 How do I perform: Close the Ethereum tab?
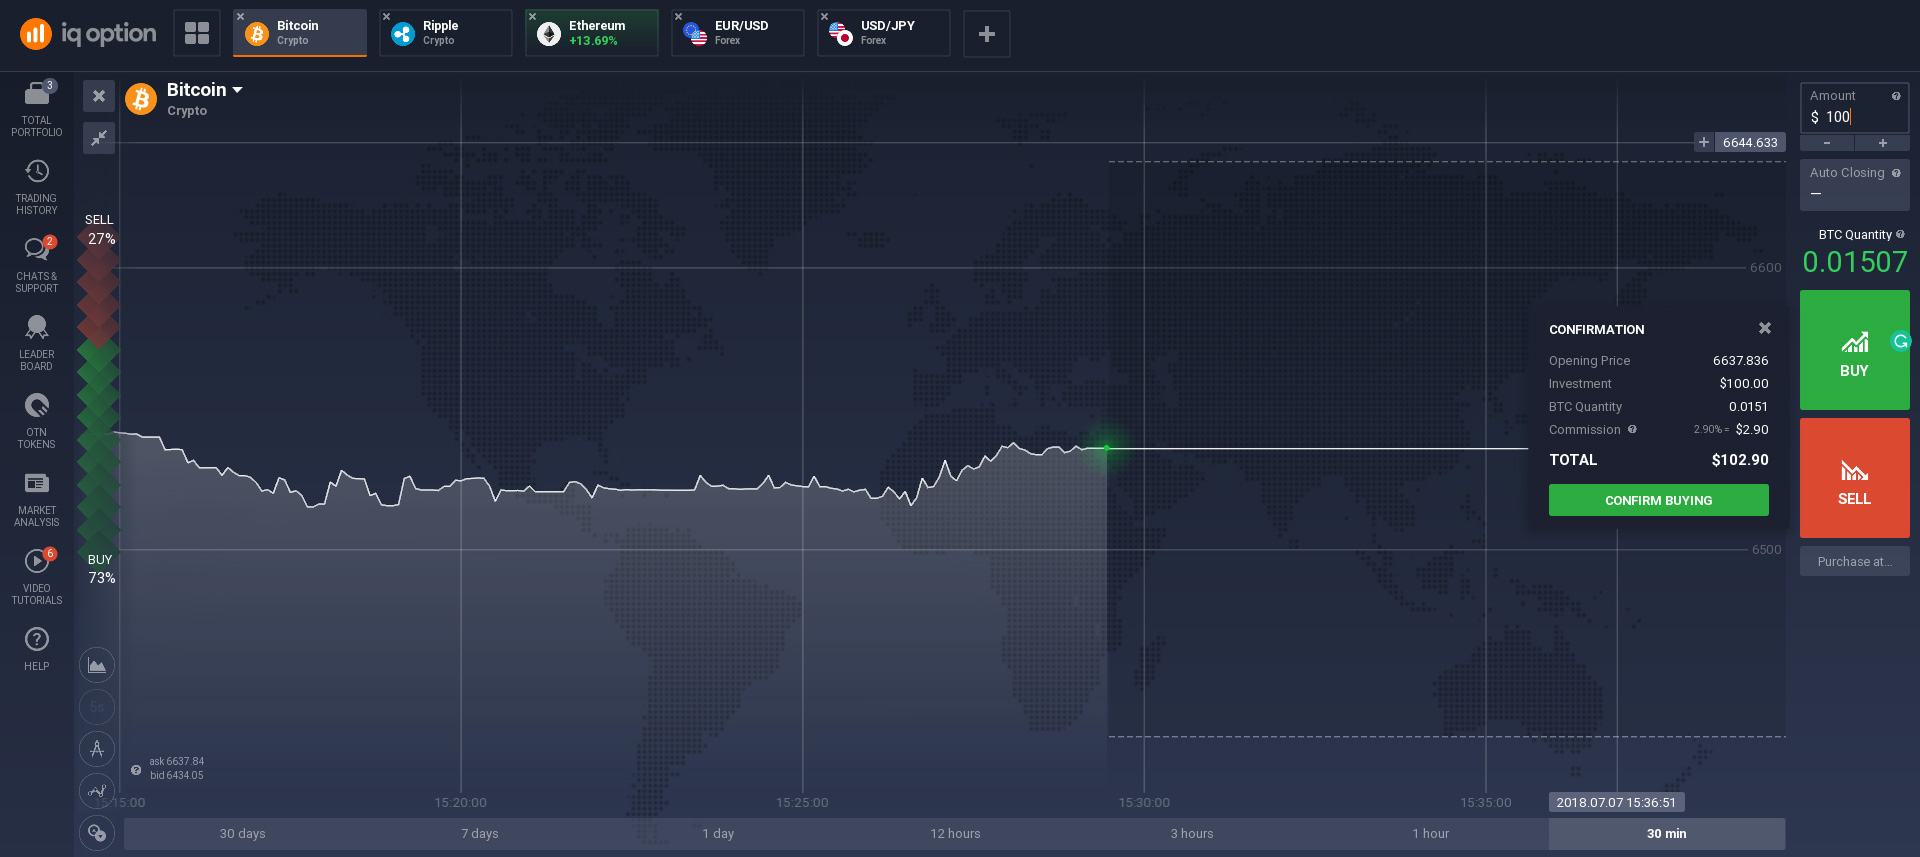pyautogui.click(x=532, y=17)
